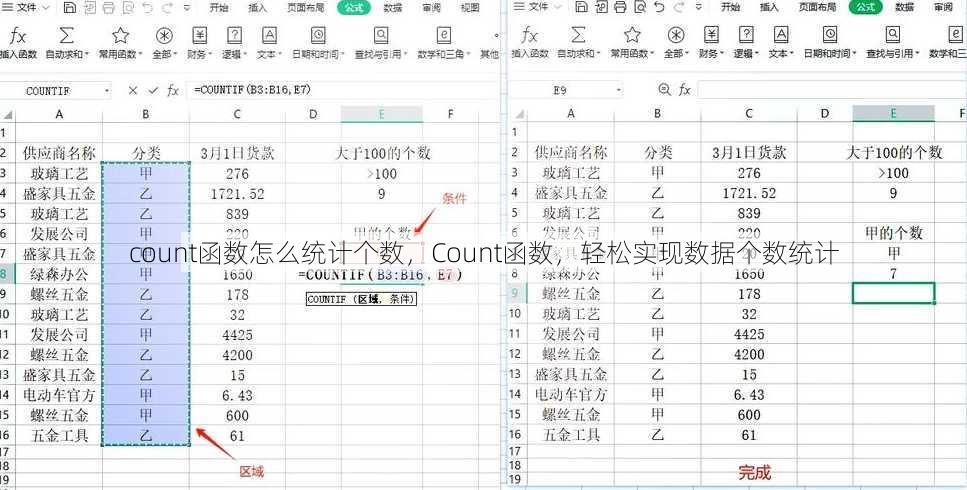Select Formulas (公式) tab in right window
Screen dimensions: 967x490
click(x=866, y=7)
